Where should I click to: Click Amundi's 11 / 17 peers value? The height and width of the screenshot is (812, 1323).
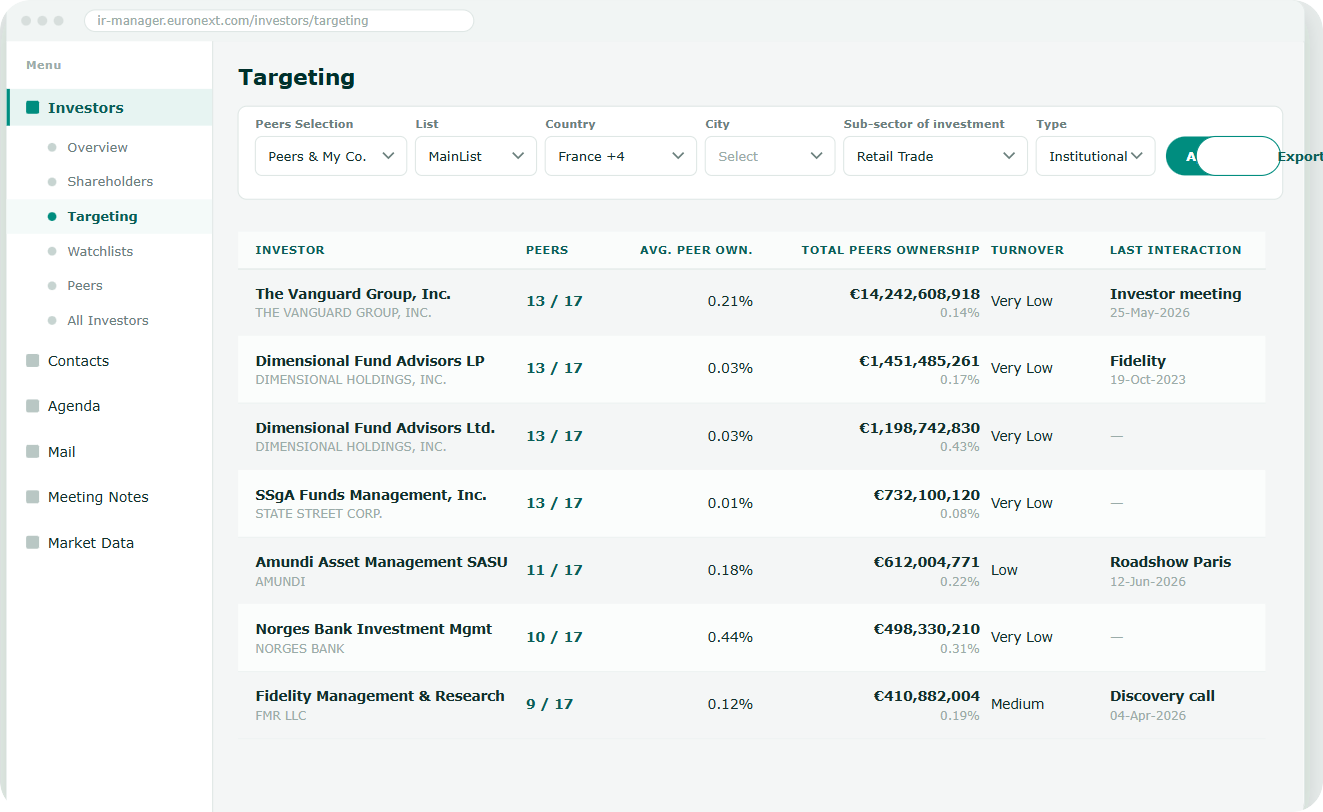[554, 570]
